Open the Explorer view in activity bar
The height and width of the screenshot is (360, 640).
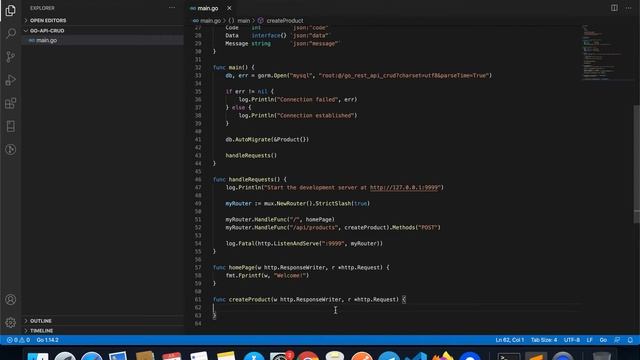[x=11, y=10]
